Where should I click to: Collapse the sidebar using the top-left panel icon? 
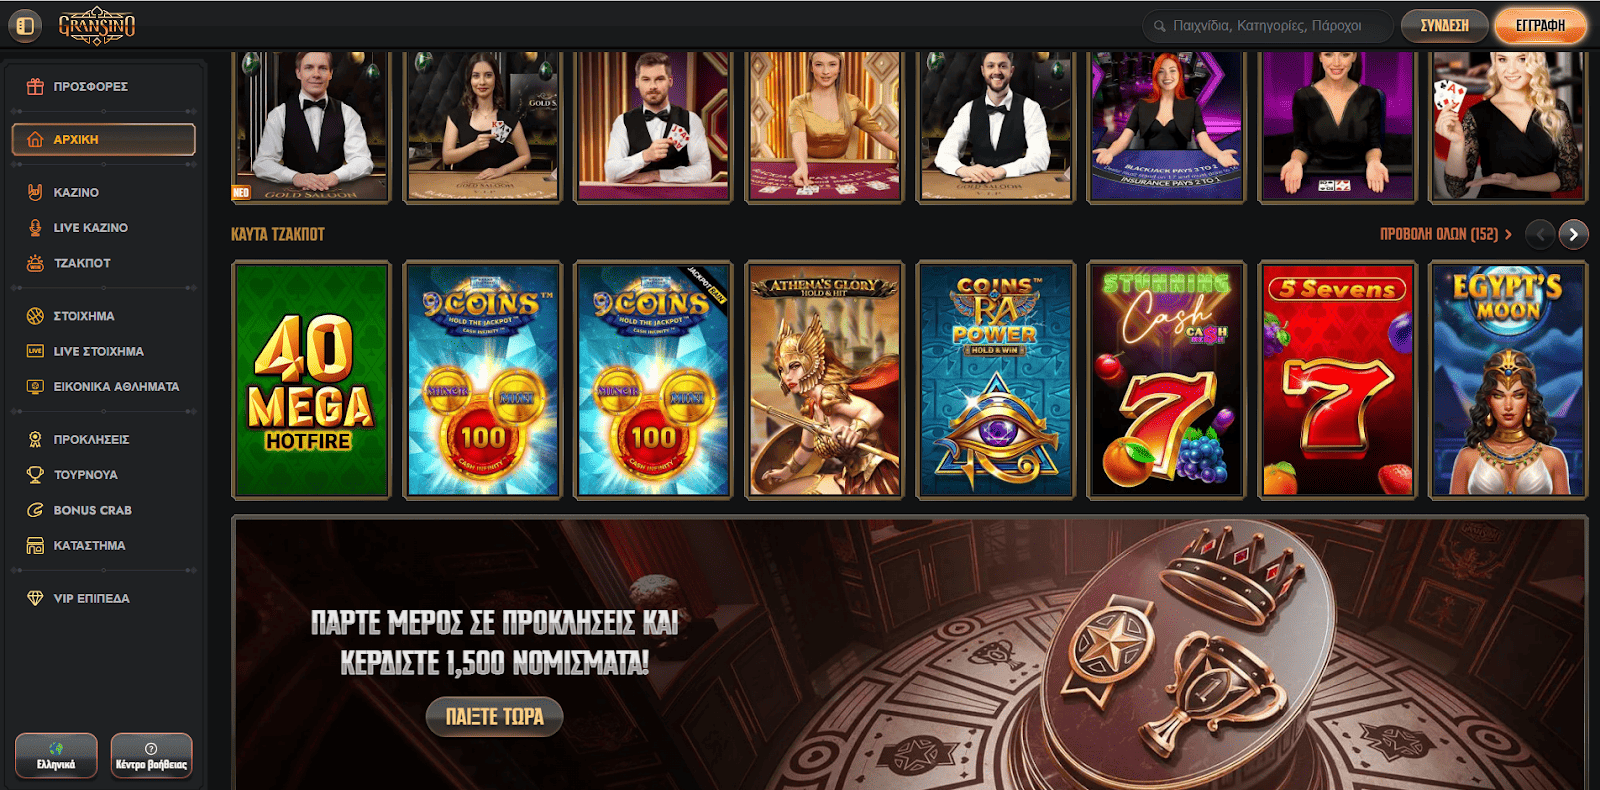(x=25, y=25)
